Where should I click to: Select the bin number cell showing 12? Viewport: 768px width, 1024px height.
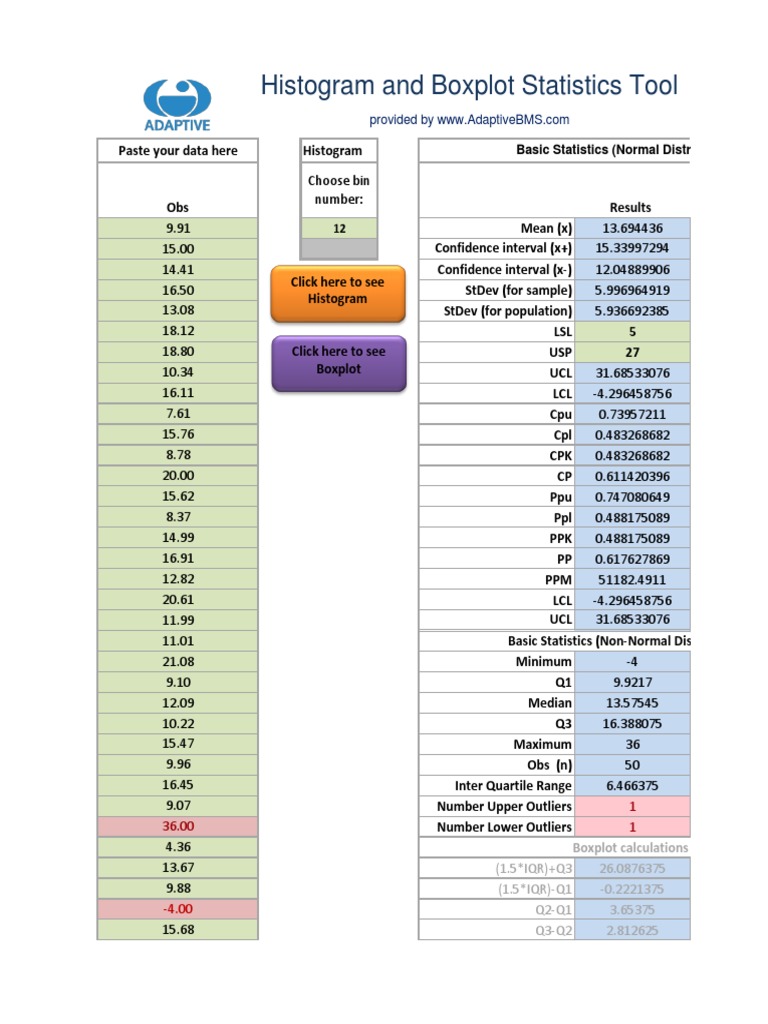[x=339, y=228]
